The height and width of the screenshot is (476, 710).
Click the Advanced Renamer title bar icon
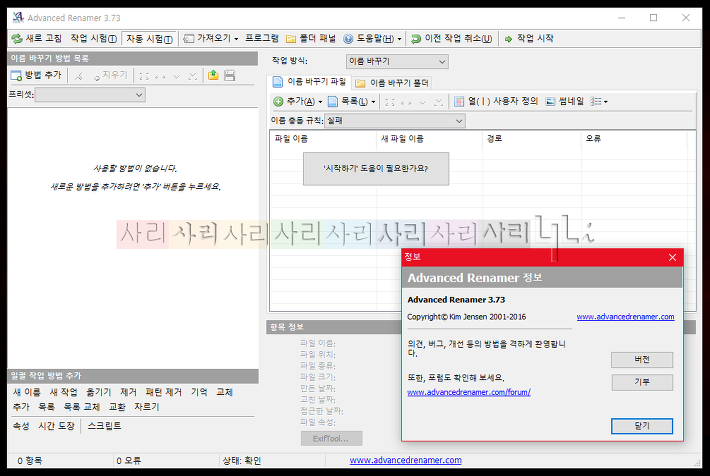pyautogui.click(x=18, y=18)
